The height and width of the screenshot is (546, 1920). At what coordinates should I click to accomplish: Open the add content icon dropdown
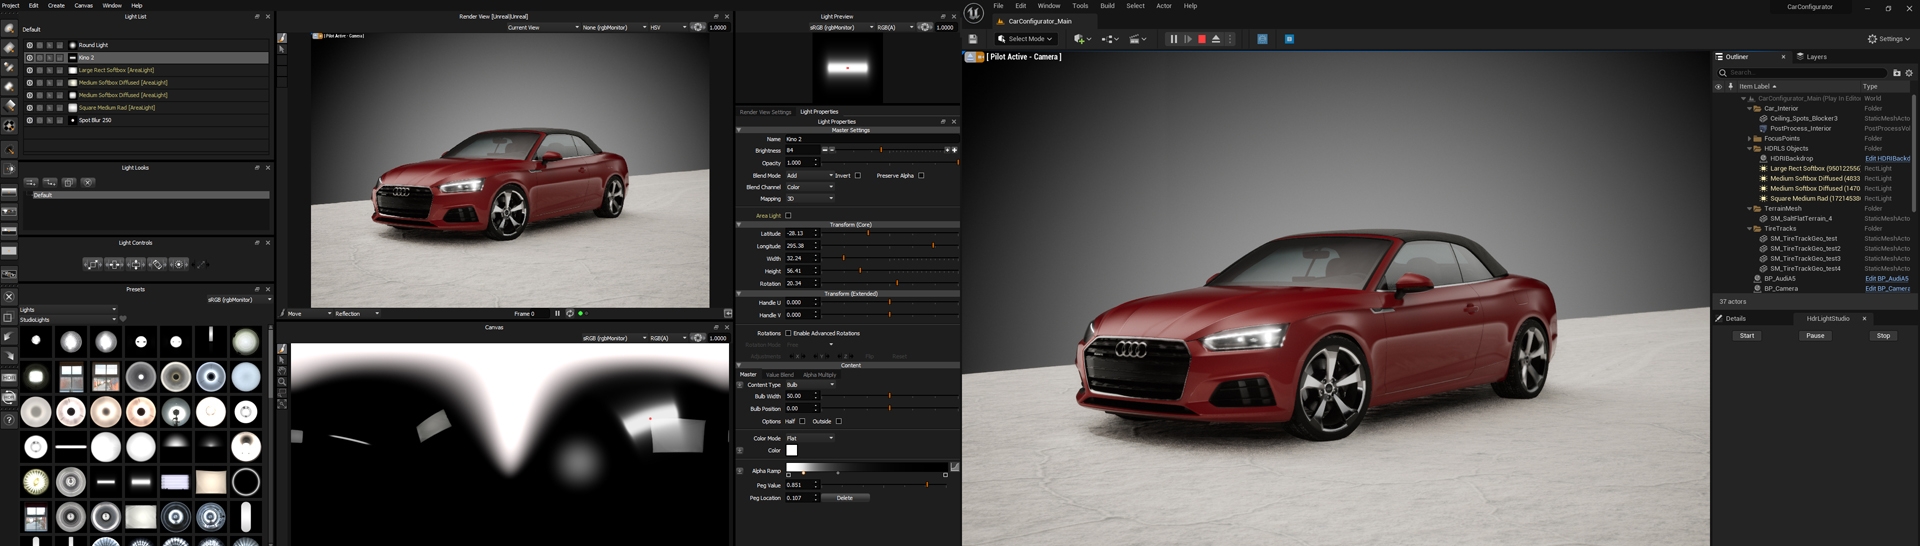click(1082, 39)
